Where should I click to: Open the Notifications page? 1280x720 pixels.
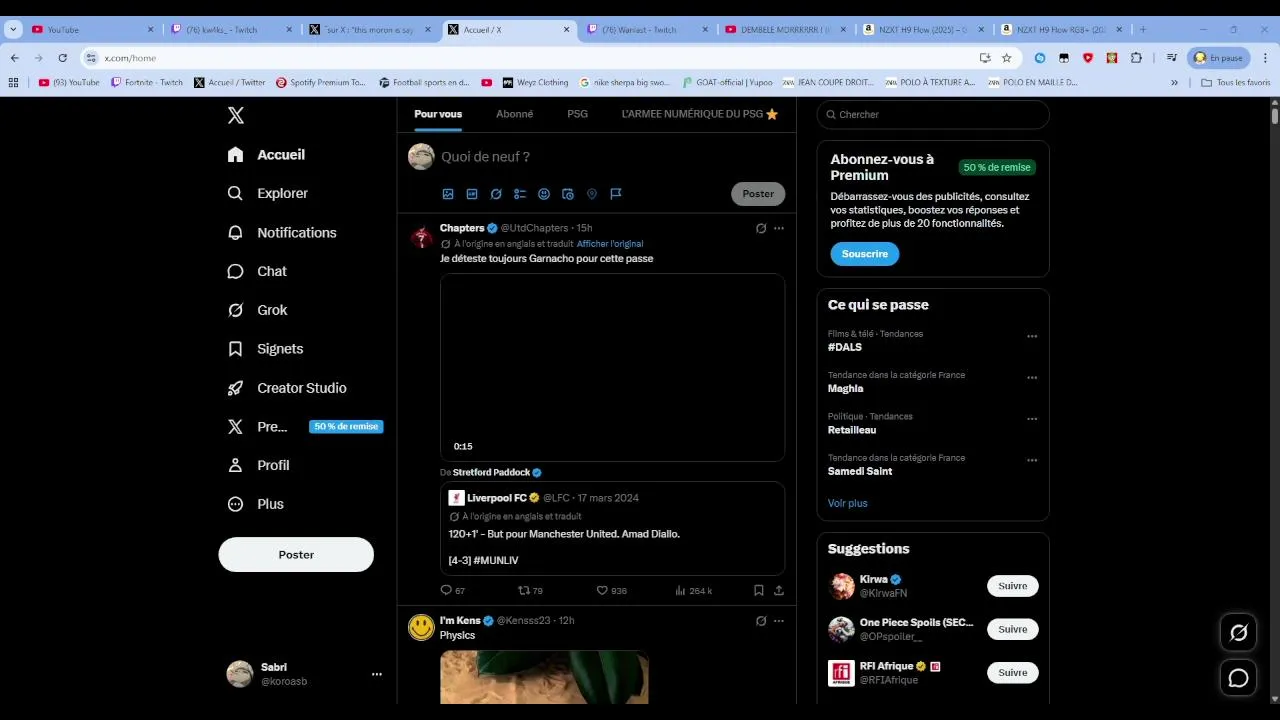pos(282,232)
